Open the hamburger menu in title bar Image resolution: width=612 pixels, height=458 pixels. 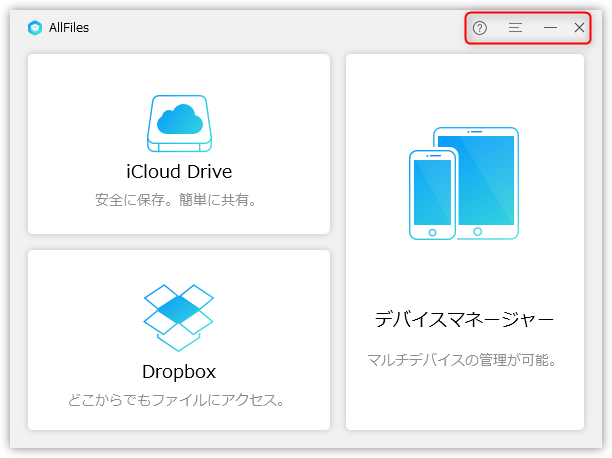(x=515, y=28)
